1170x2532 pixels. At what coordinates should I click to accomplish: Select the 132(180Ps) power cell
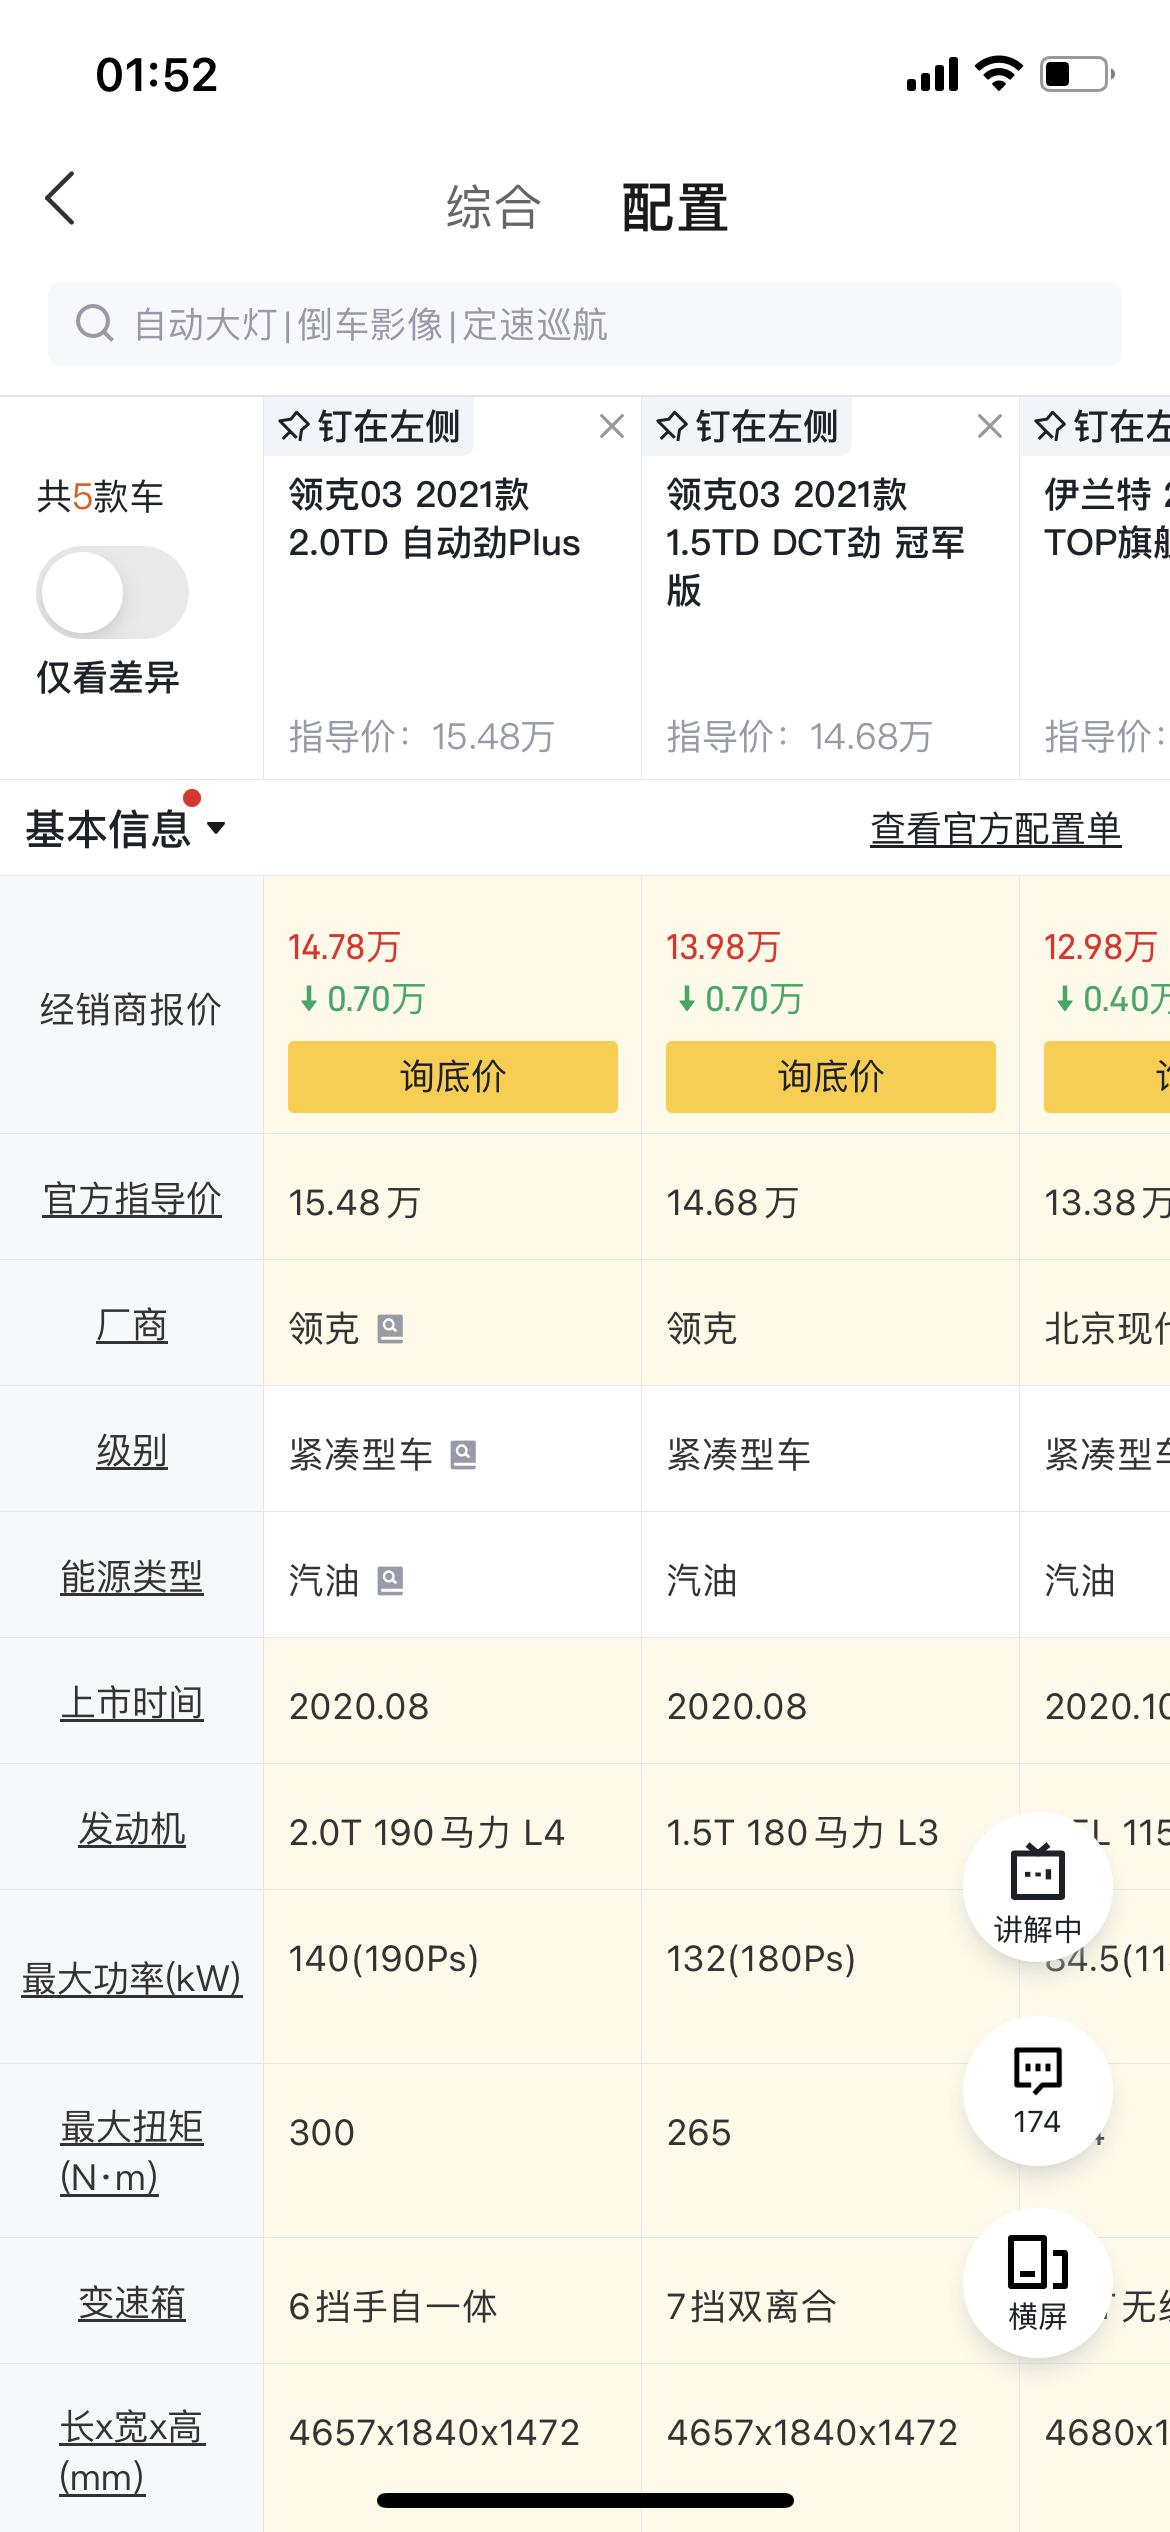click(x=831, y=1977)
